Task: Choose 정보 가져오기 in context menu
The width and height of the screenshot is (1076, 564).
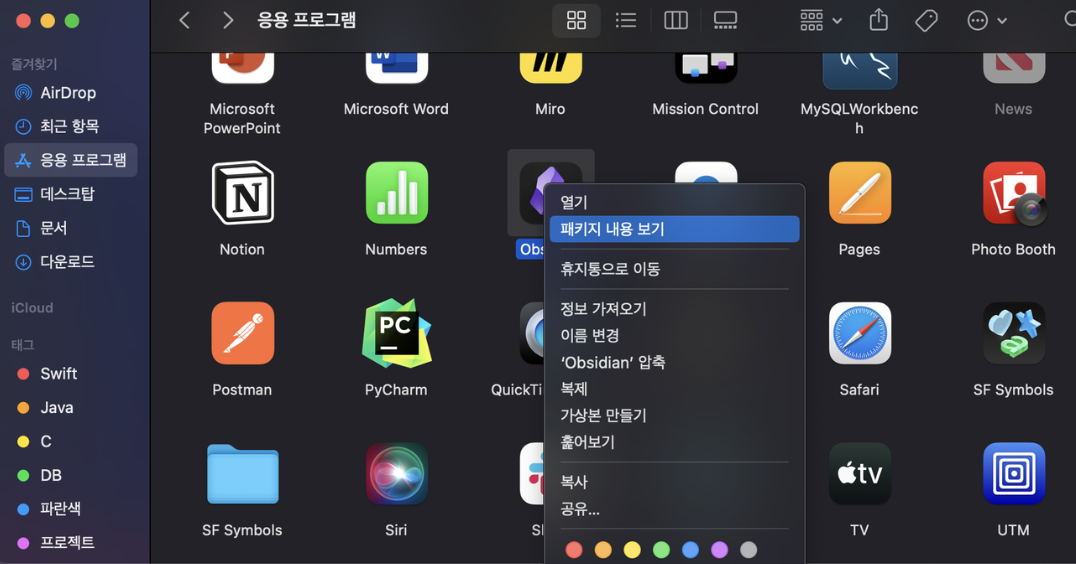Action: (675, 309)
